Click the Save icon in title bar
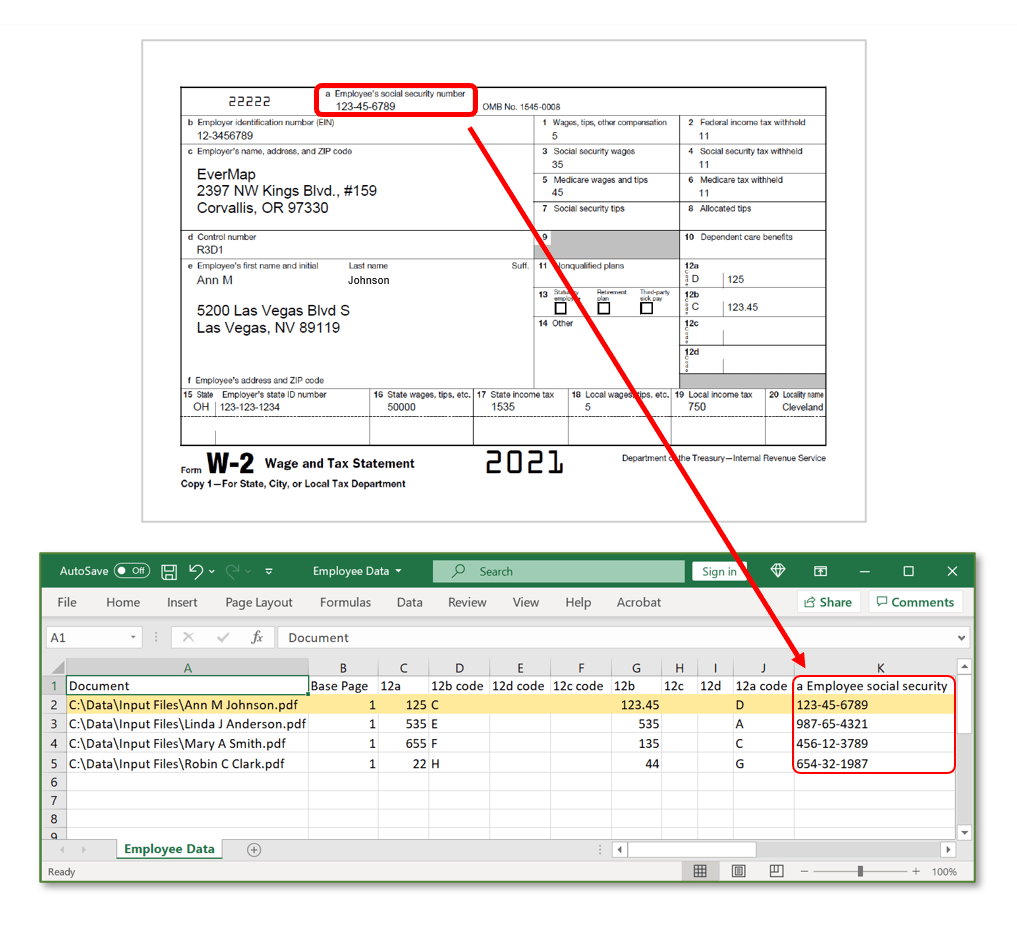The image size is (1017, 931). point(169,571)
